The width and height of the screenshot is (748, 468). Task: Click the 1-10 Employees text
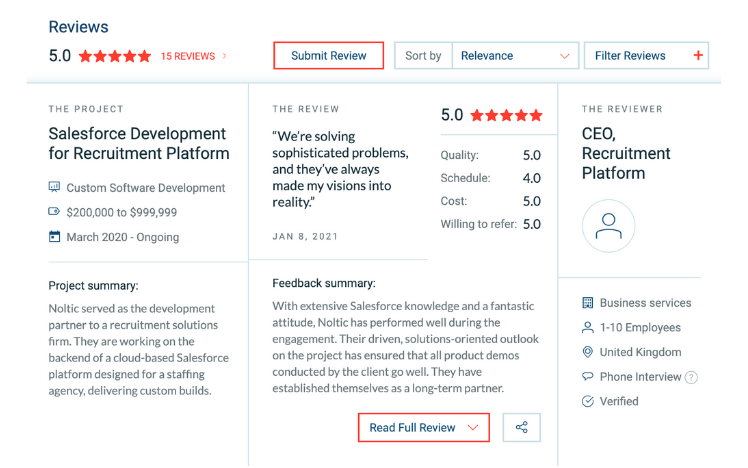[640, 328]
